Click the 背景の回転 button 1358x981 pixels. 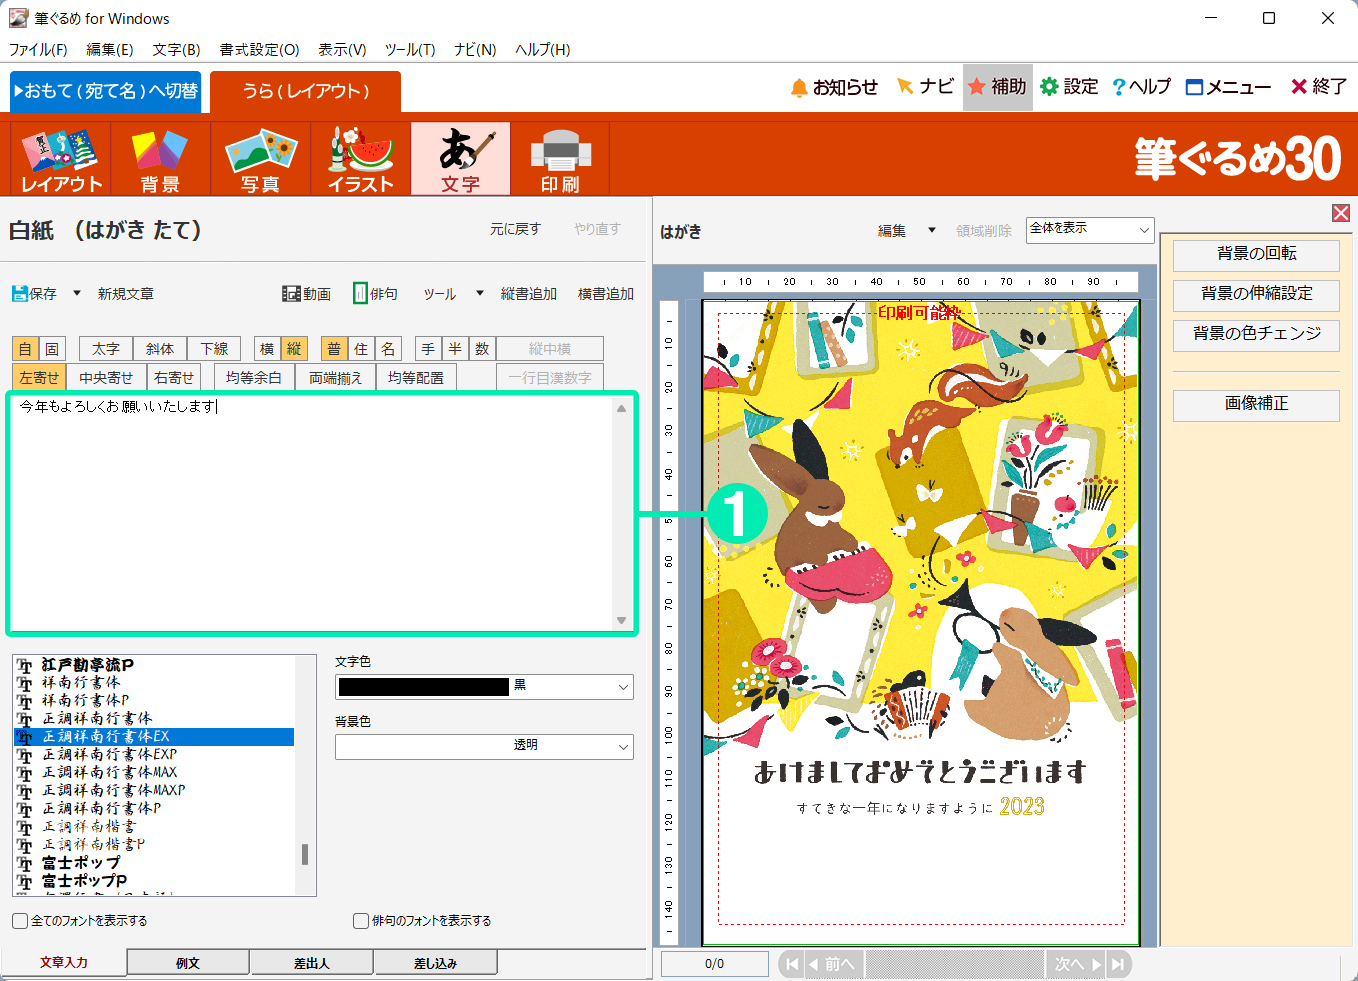1256,255
